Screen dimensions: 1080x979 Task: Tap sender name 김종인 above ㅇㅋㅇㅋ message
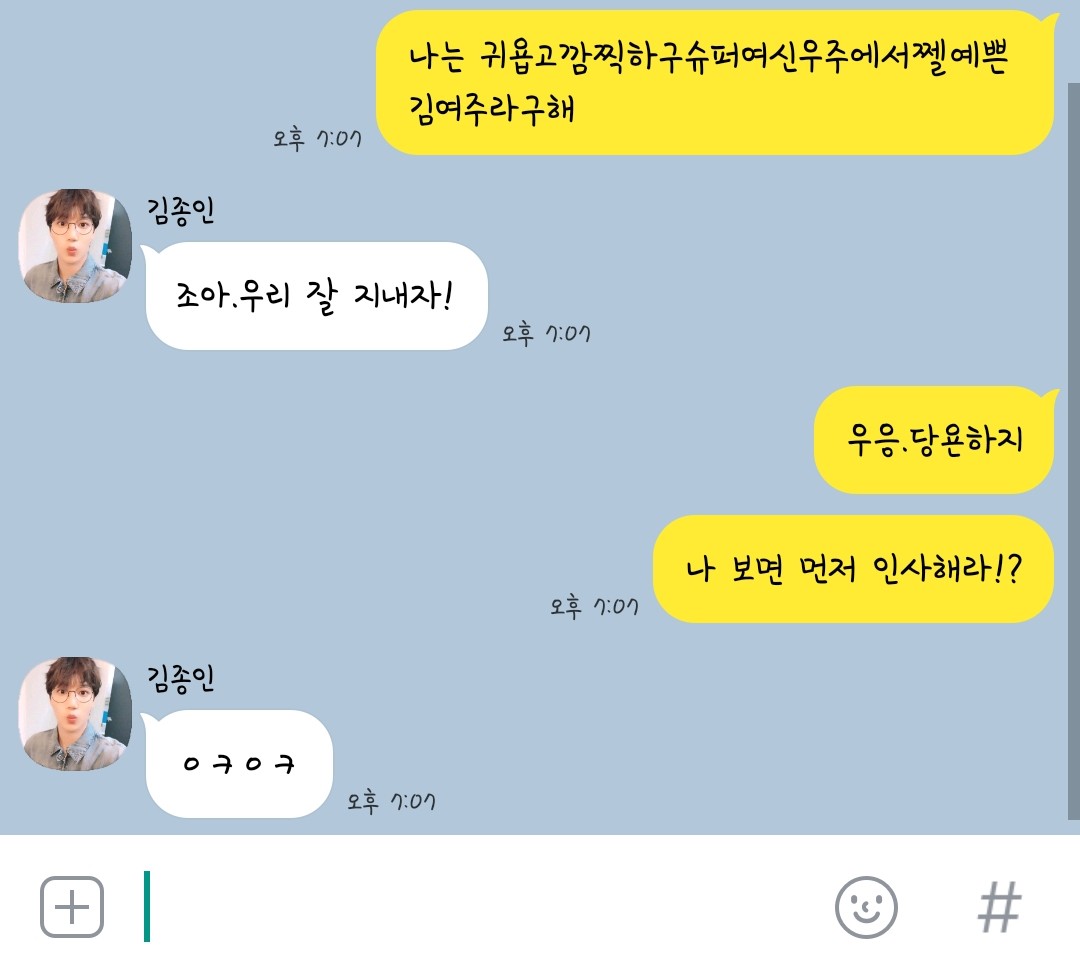click(180, 679)
